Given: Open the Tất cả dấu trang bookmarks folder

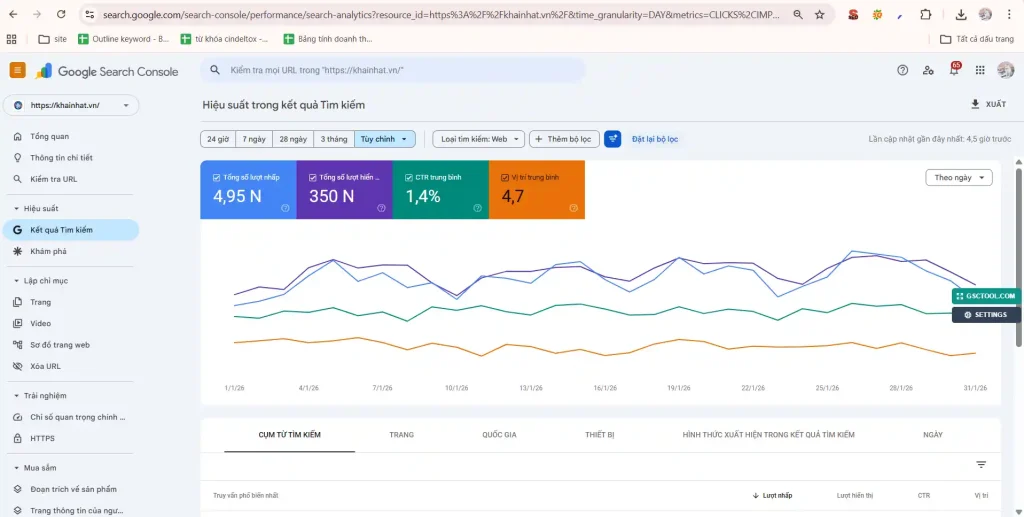Looking at the screenshot, I should click(x=977, y=39).
